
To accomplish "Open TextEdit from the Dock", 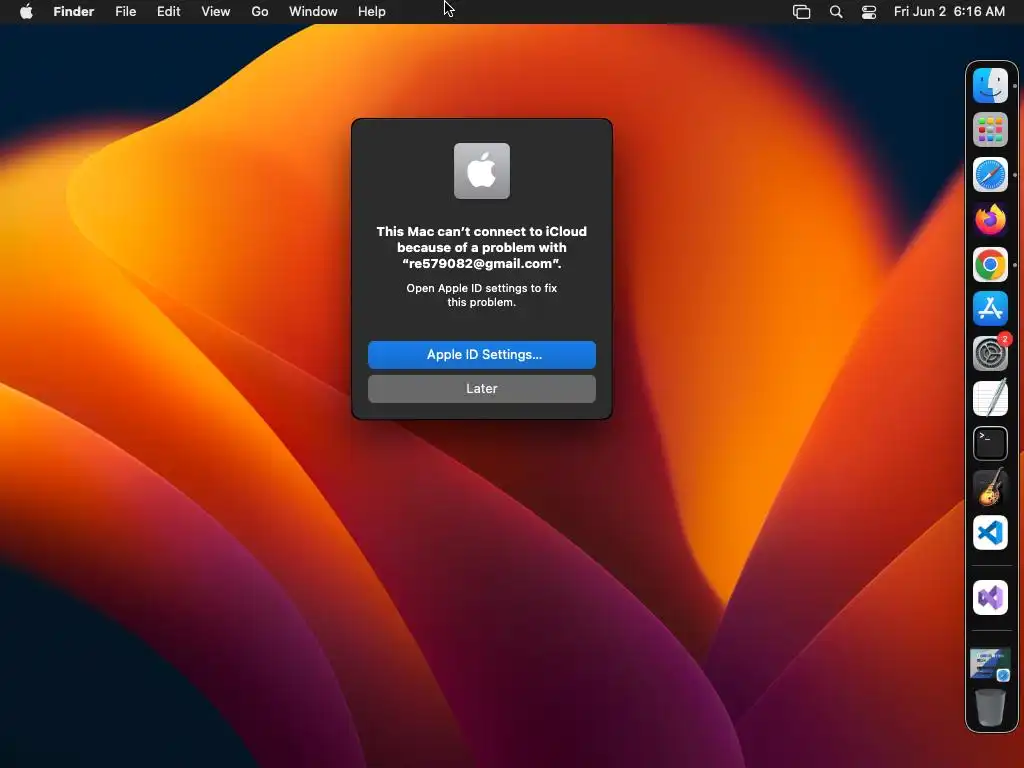I will coord(991,398).
